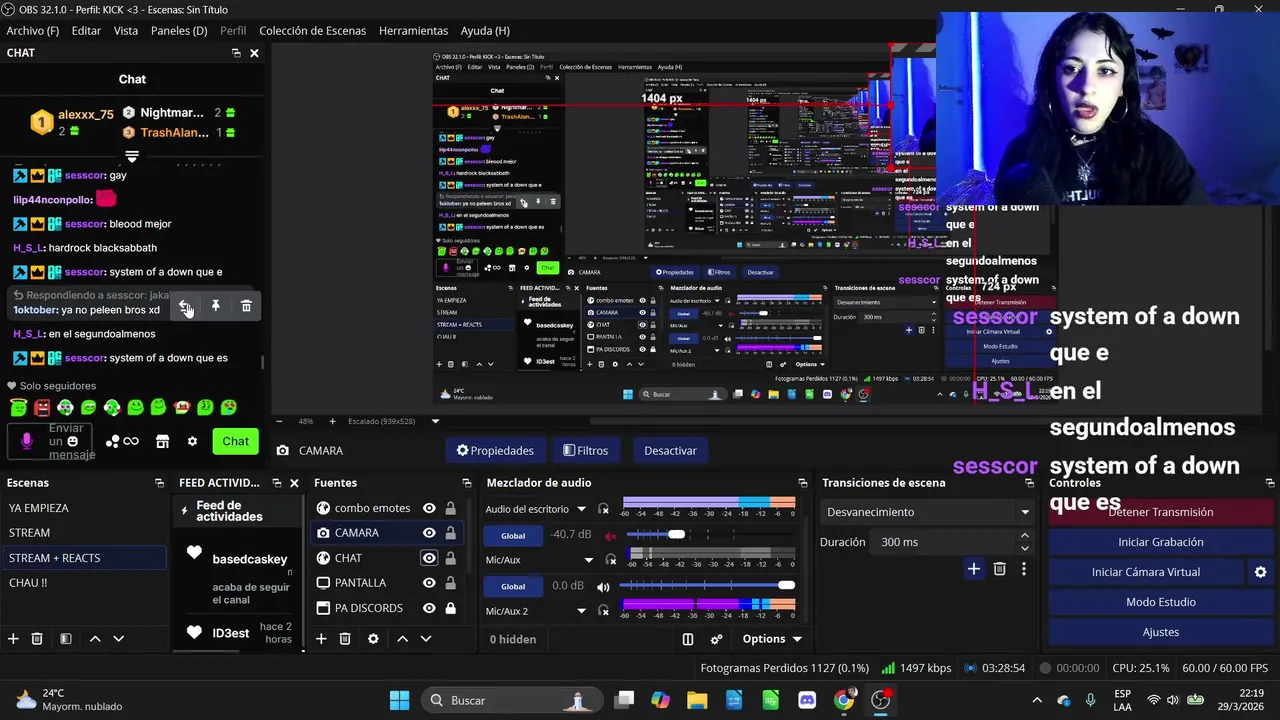This screenshot has width=1280, height=720.
Task: Move the selected source up
Action: point(402,638)
